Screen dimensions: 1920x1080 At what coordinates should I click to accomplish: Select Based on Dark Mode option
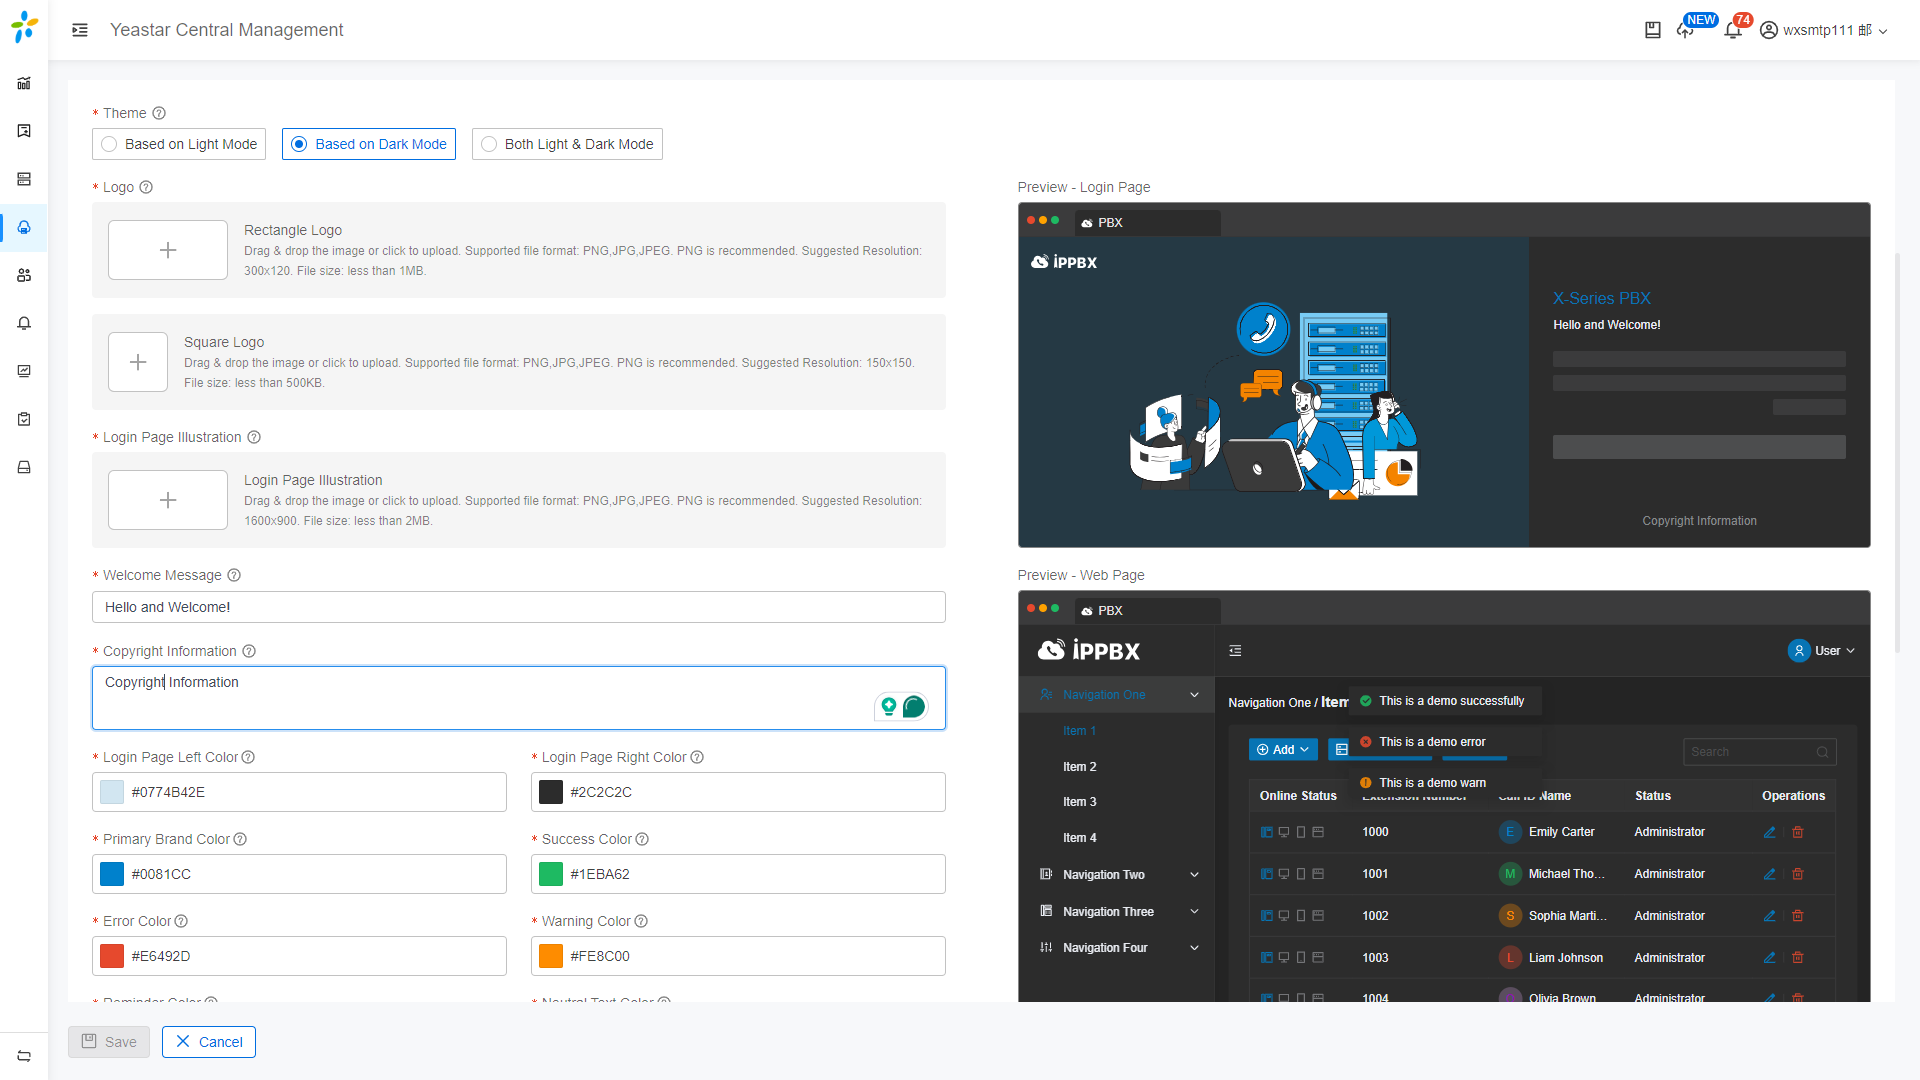coord(369,144)
